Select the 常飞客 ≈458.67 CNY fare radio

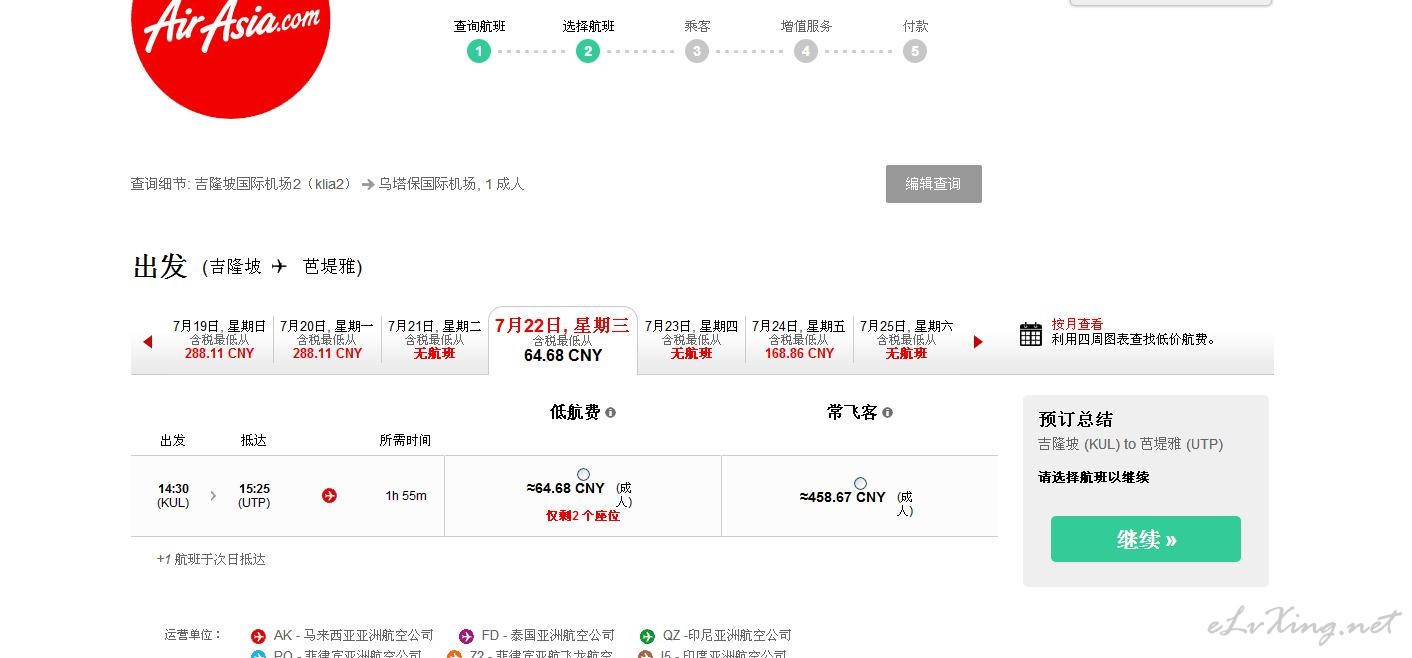click(860, 483)
